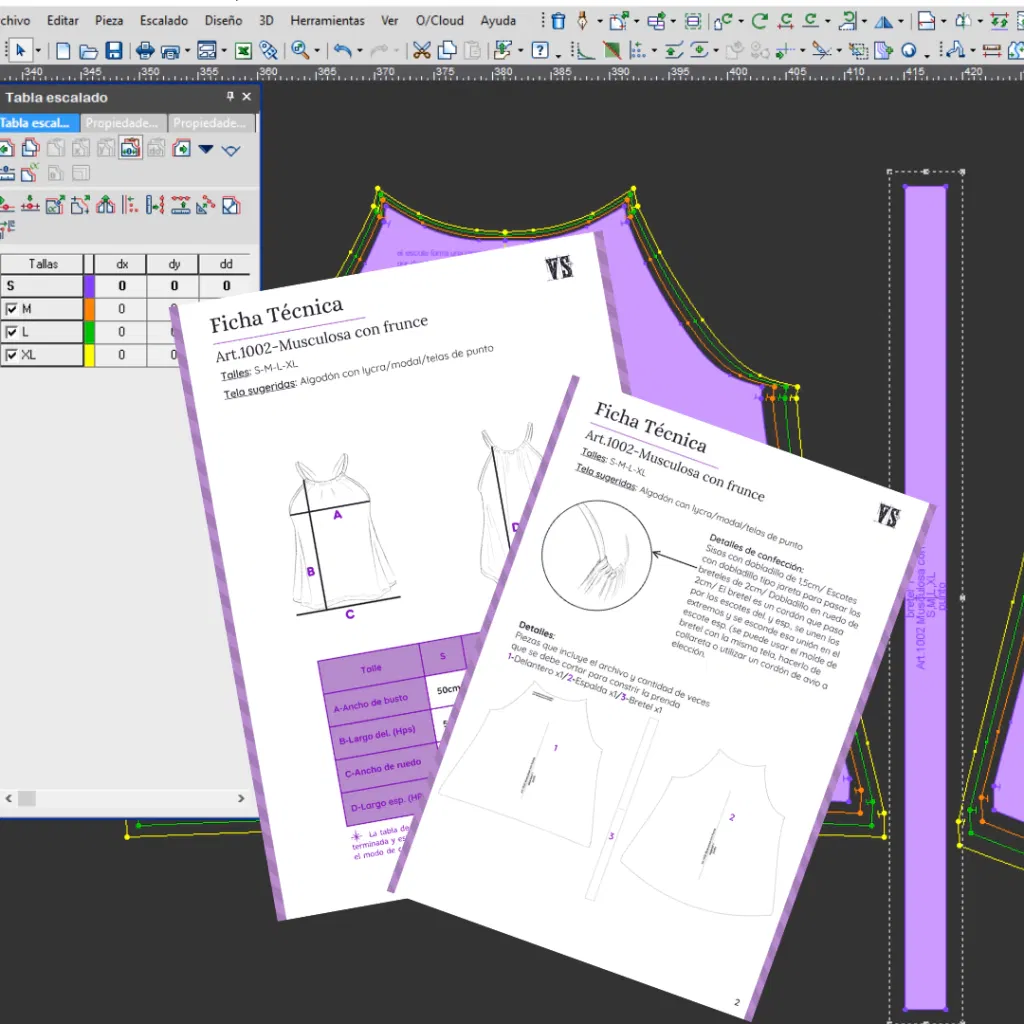Image resolution: width=1024 pixels, height=1024 pixels.
Task: Click the green clockwise rotate icon
Action: (760, 20)
